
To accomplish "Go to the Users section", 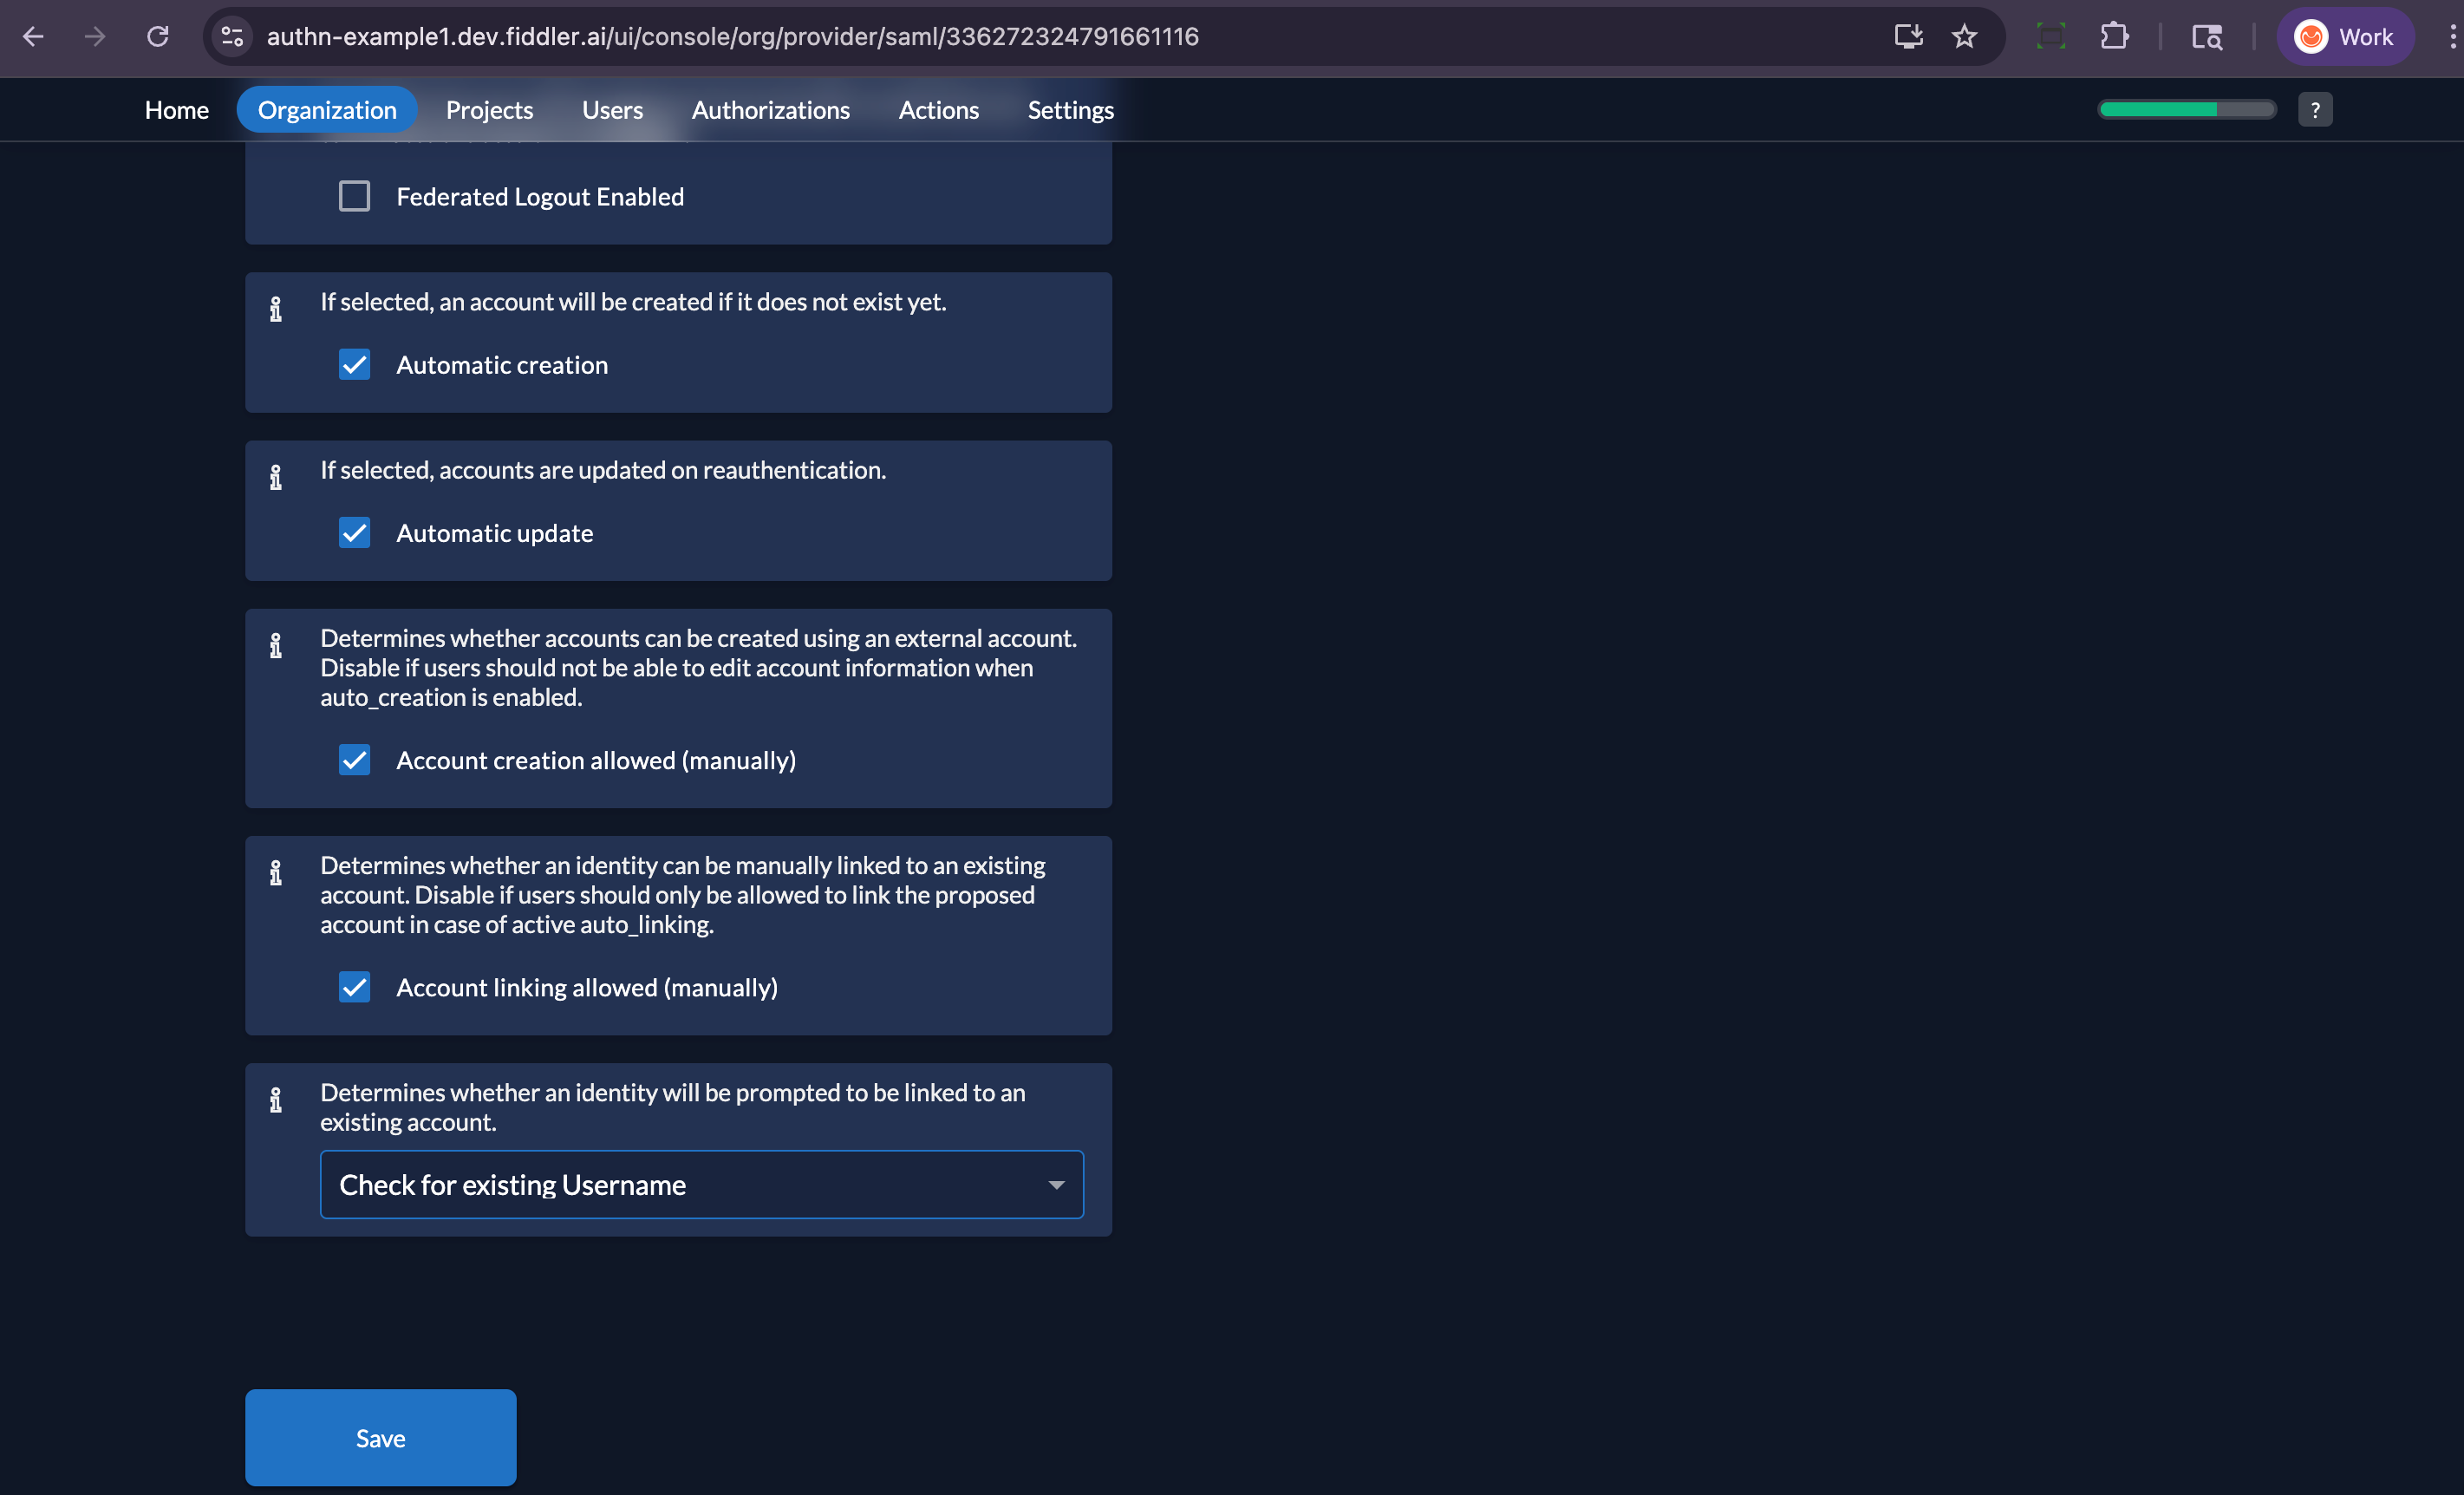I will pyautogui.click(x=611, y=109).
